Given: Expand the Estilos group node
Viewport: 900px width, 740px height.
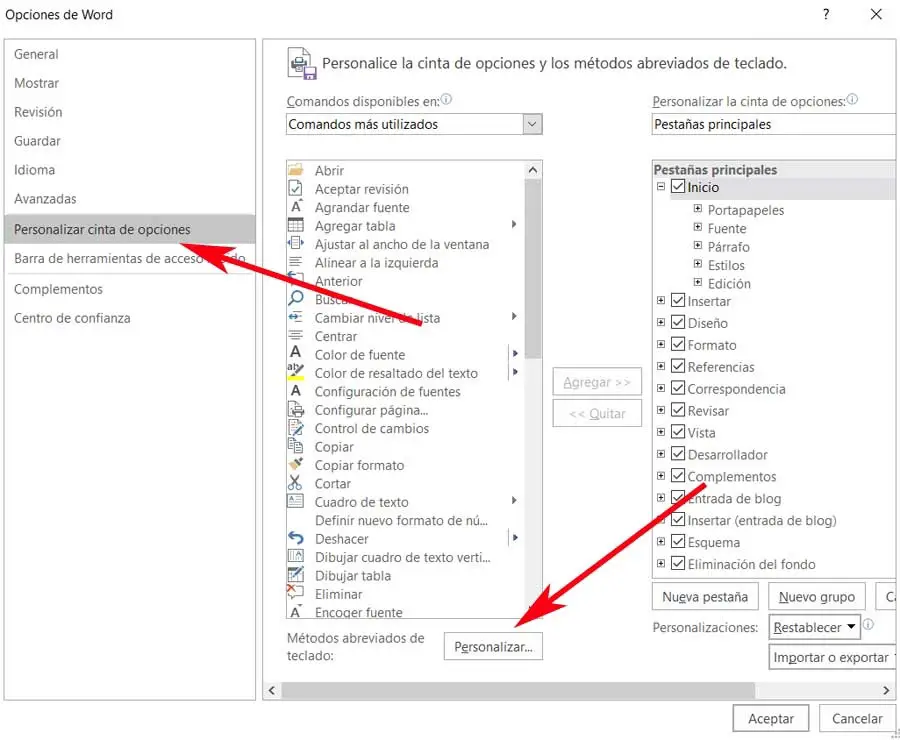Looking at the screenshot, I should [x=697, y=264].
